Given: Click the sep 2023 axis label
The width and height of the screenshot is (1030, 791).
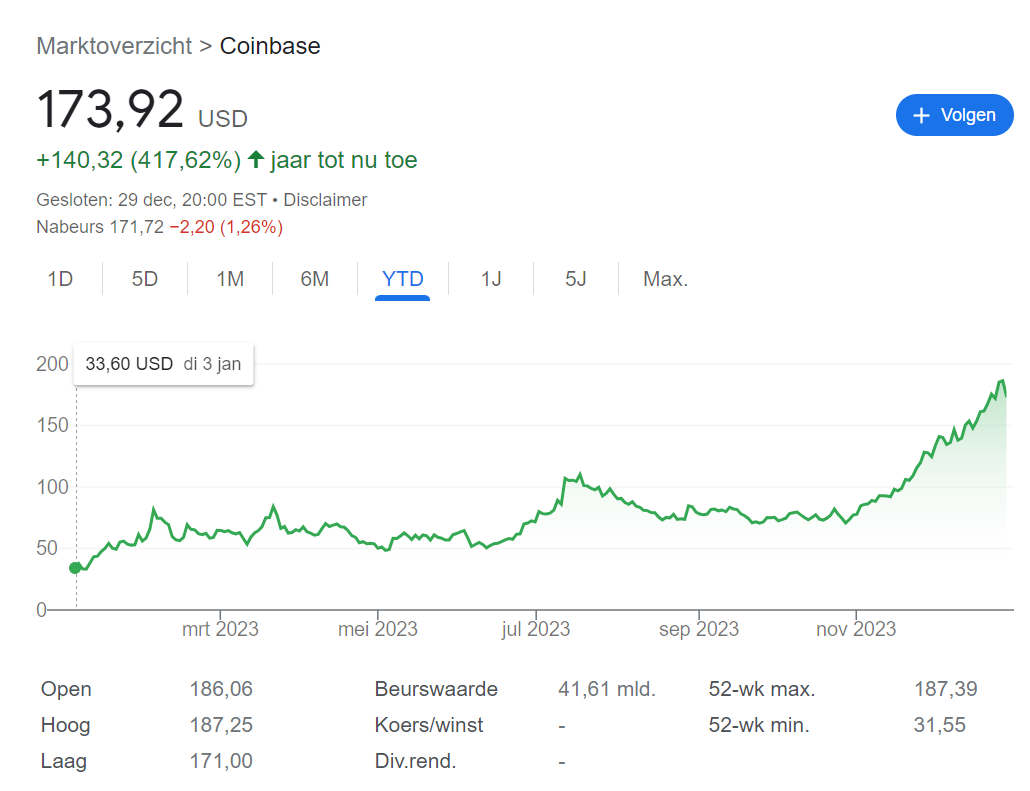Looking at the screenshot, I should 699,629.
